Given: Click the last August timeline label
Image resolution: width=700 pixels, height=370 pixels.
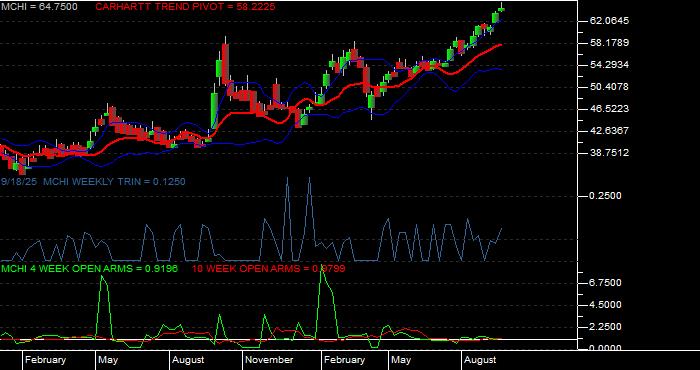Looking at the screenshot, I should coord(480,360).
